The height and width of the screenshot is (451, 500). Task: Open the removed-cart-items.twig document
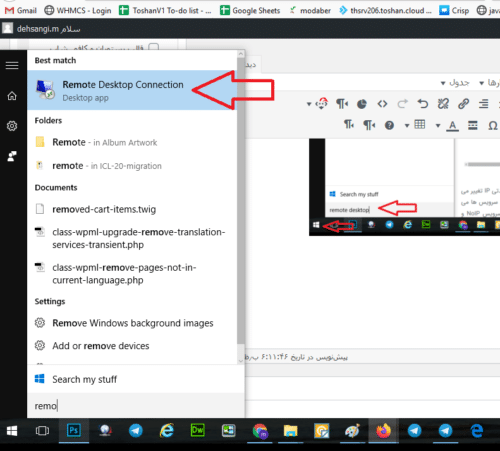[132, 209]
